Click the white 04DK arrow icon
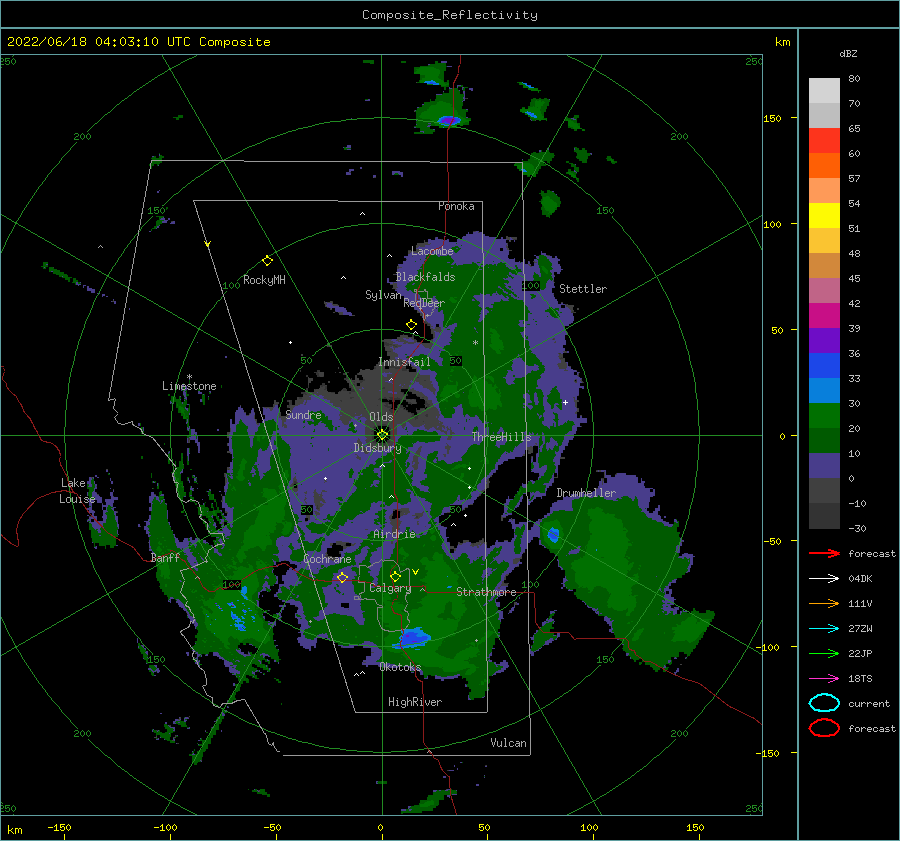 coord(824,578)
